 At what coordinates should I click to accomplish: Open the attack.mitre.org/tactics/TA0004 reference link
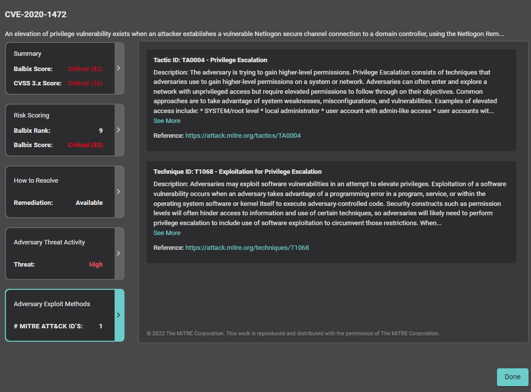click(243, 136)
